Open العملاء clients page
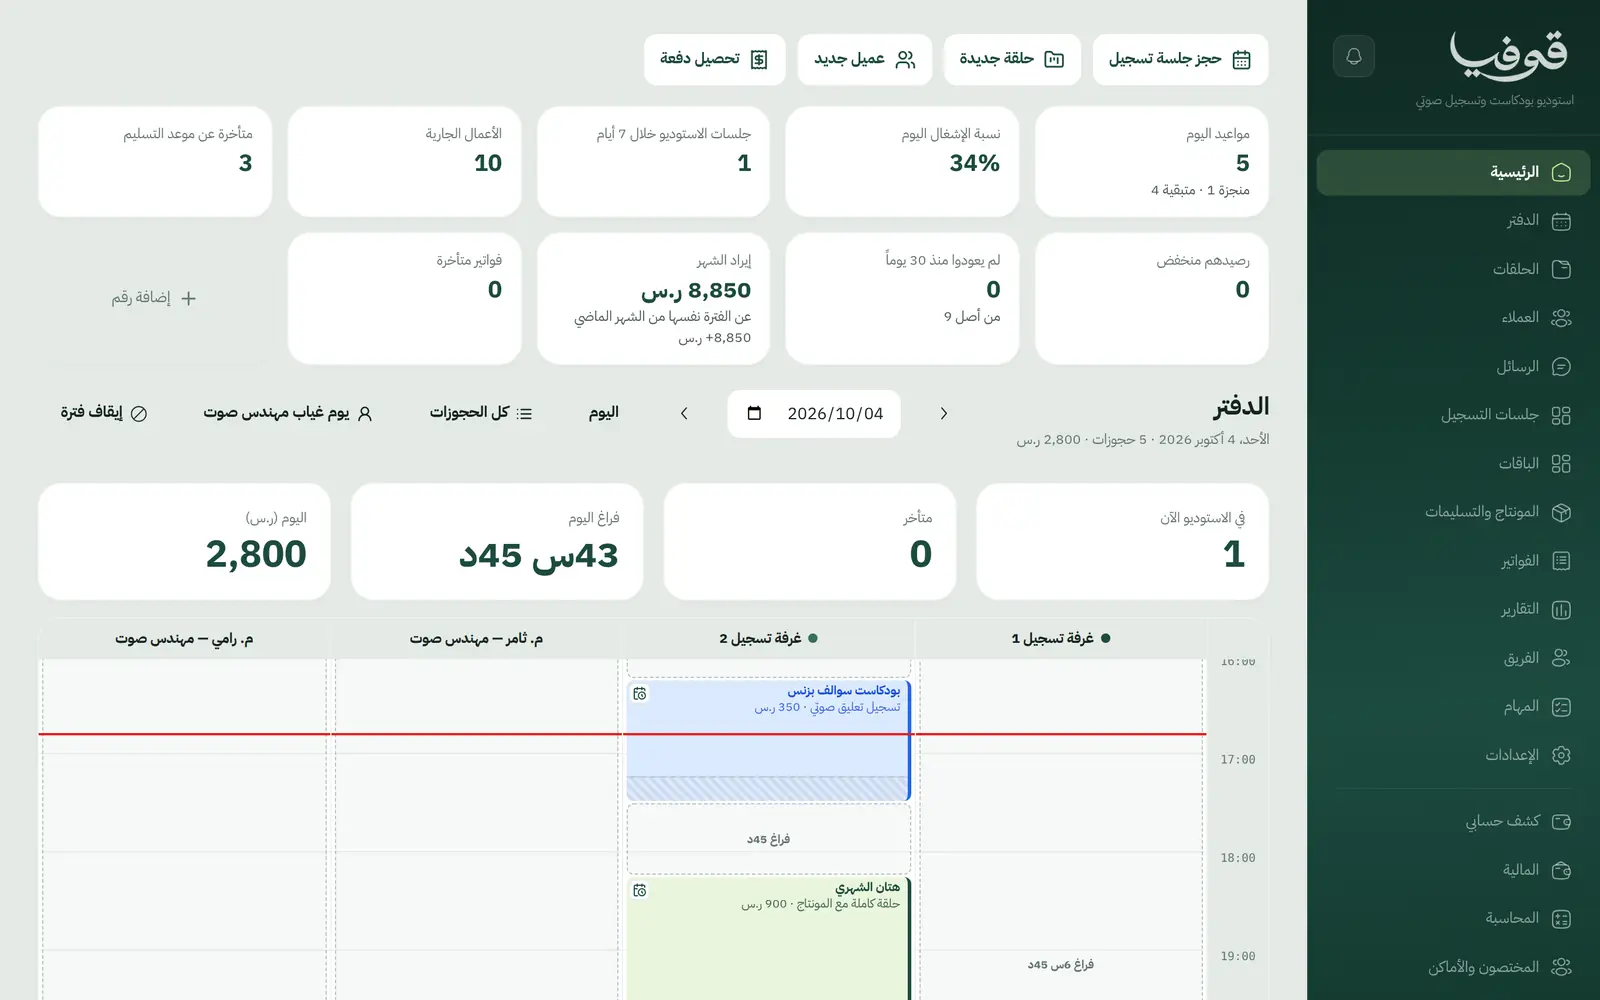The height and width of the screenshot is (1000, 1600). coord(1453,318)
